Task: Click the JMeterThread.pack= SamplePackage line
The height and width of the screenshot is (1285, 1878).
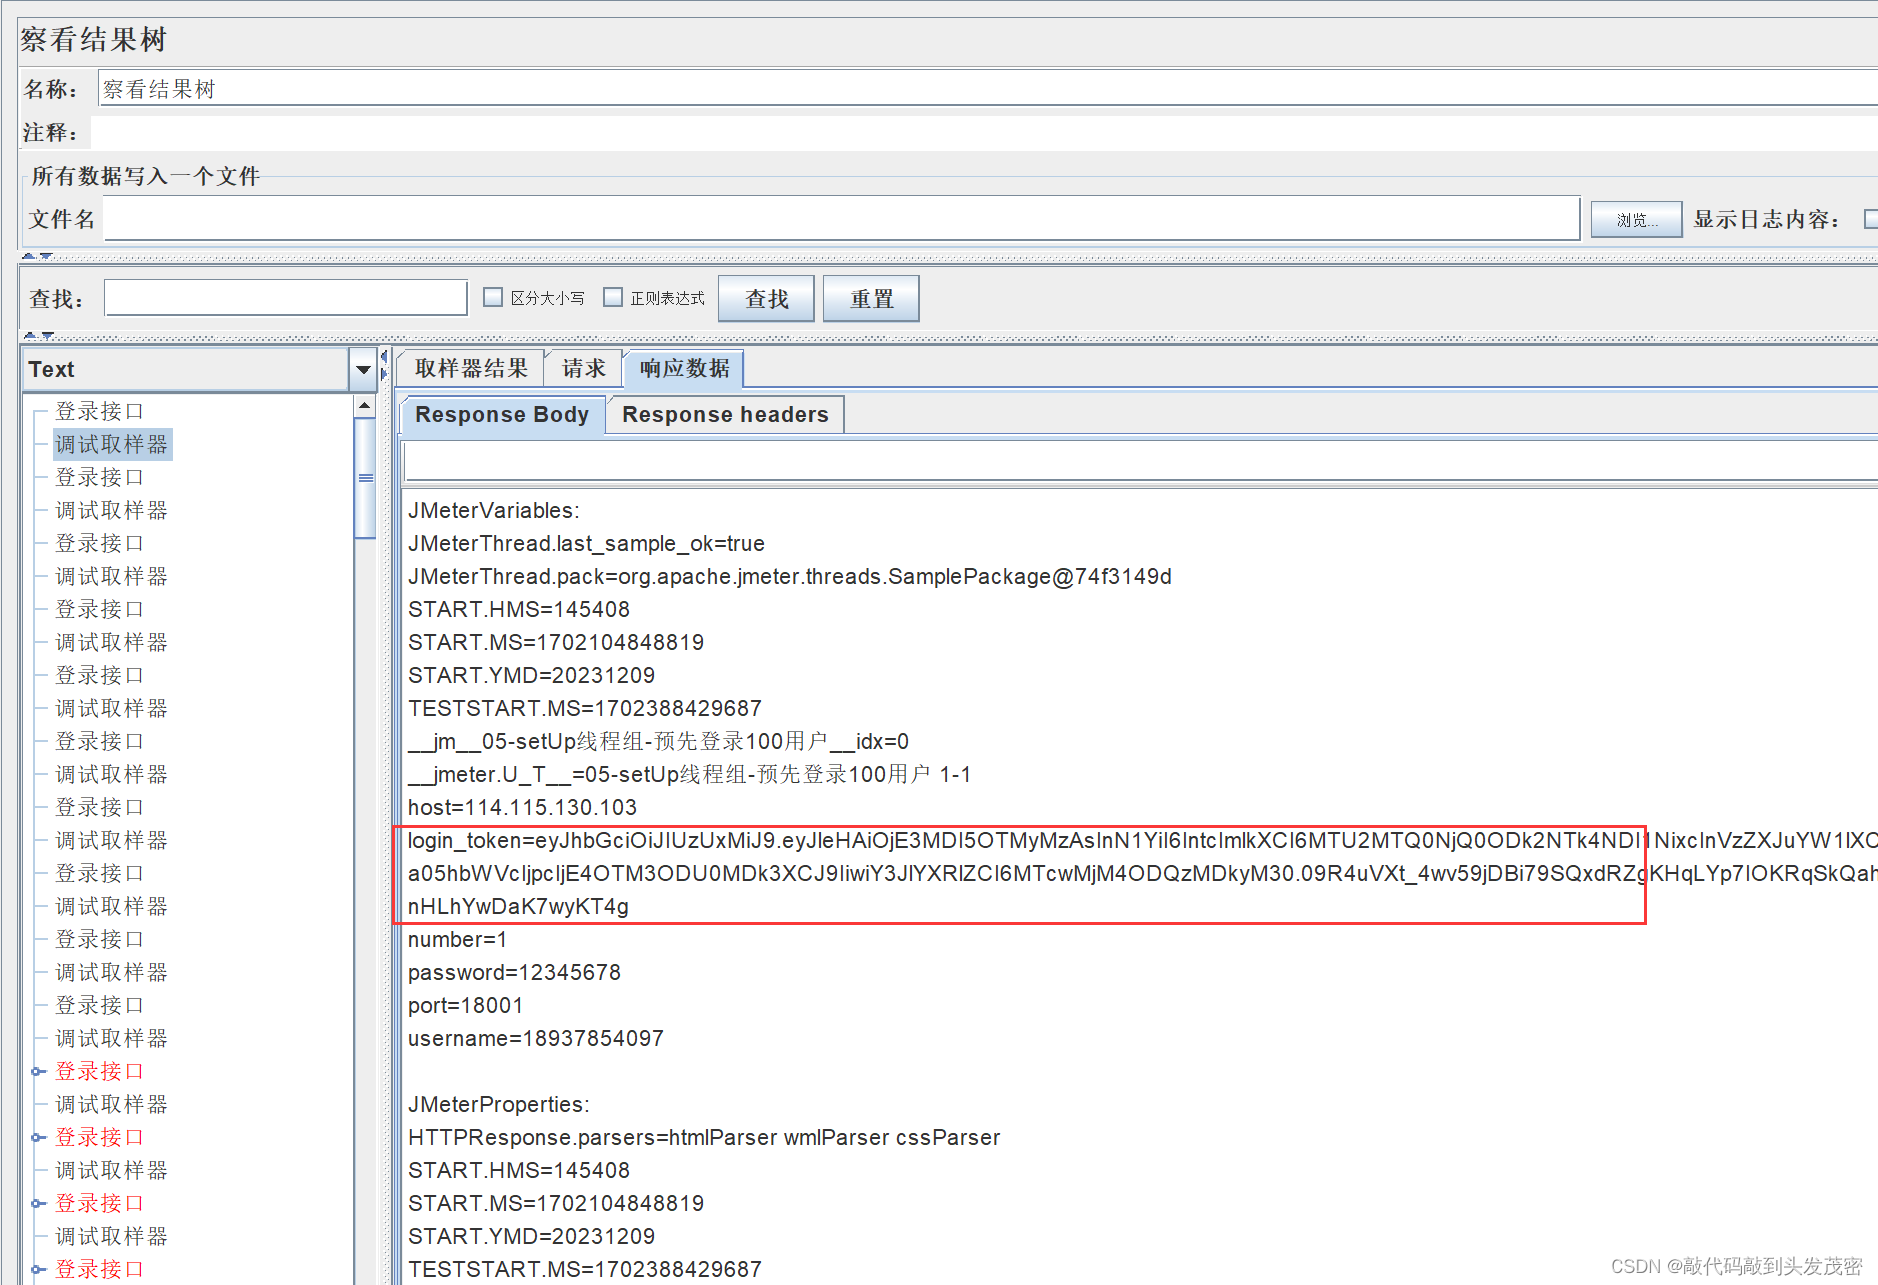Action: tap(790, 576)
